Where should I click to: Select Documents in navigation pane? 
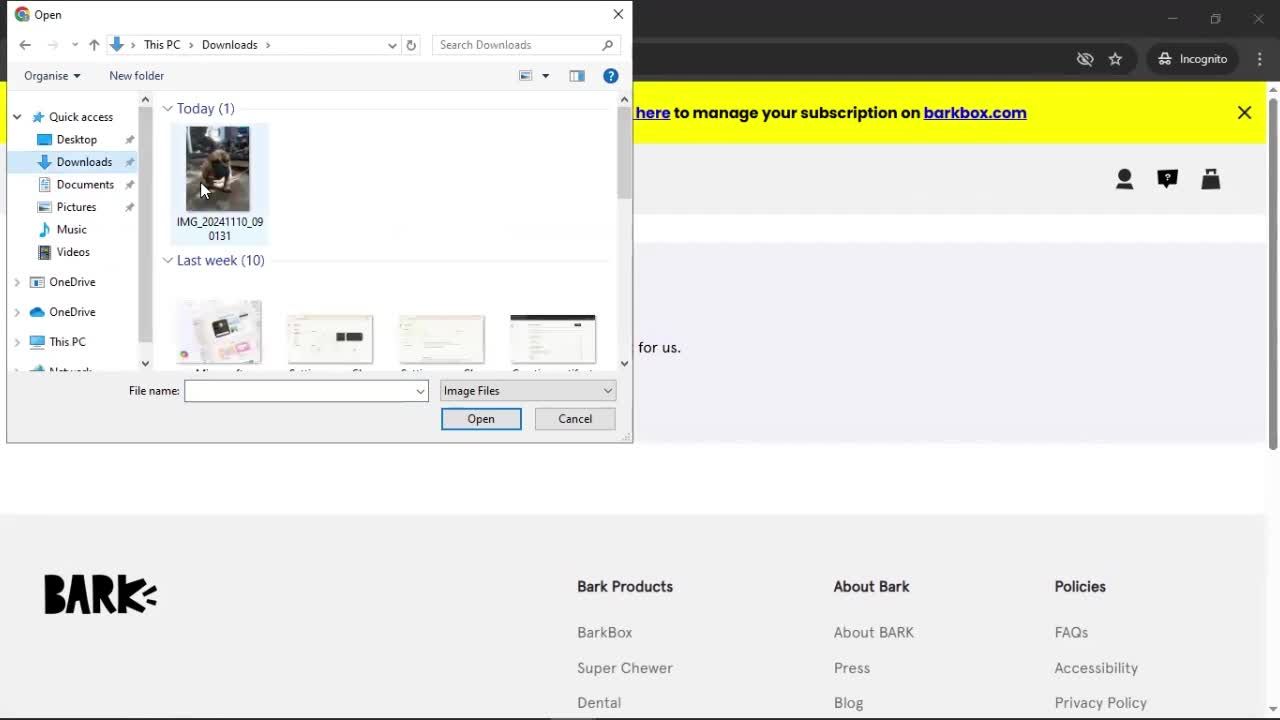tap(85, 184)
